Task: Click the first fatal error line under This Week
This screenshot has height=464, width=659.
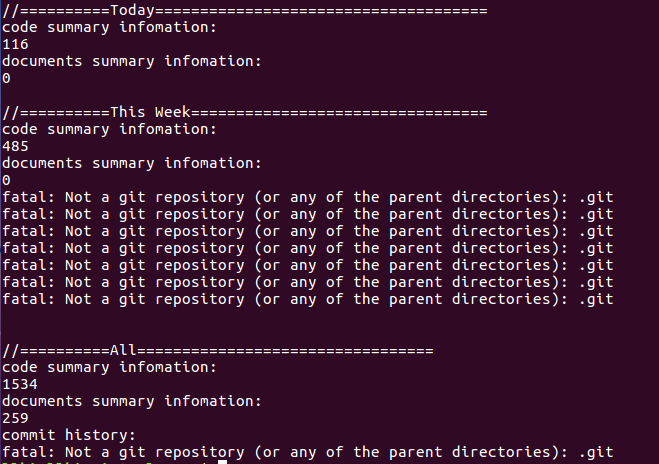Action: click(307, 197)
